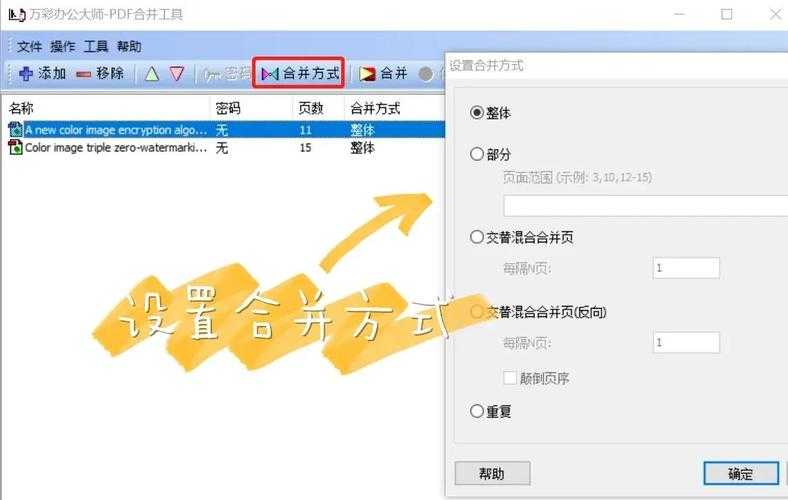Select the 部分 radio option
This screenshot has width=788, height=500.
476,154
